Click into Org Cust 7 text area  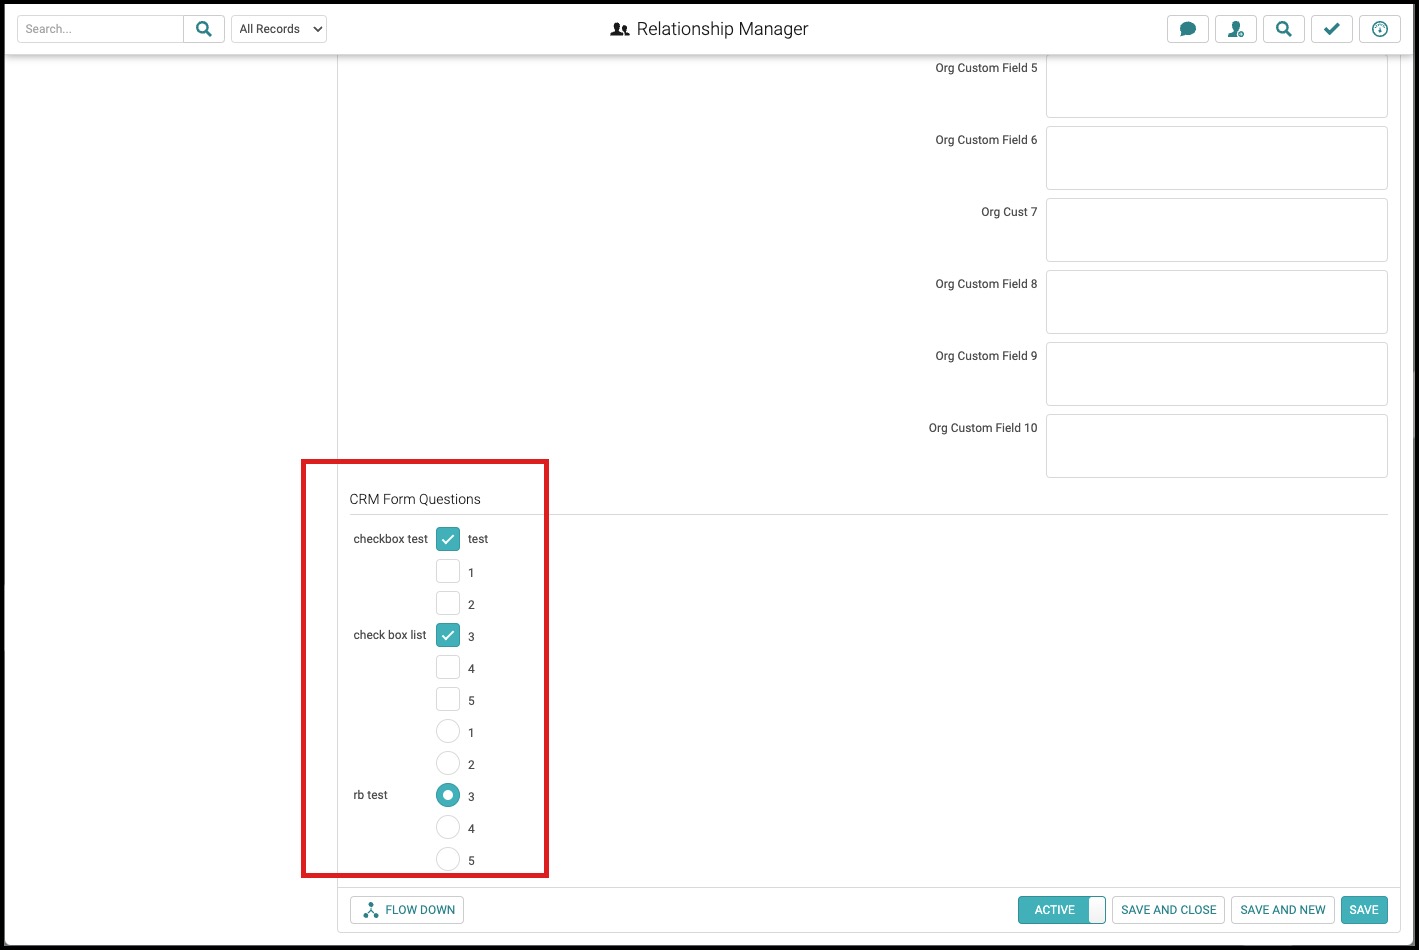pyautogui.click(x=1217, y=230)
